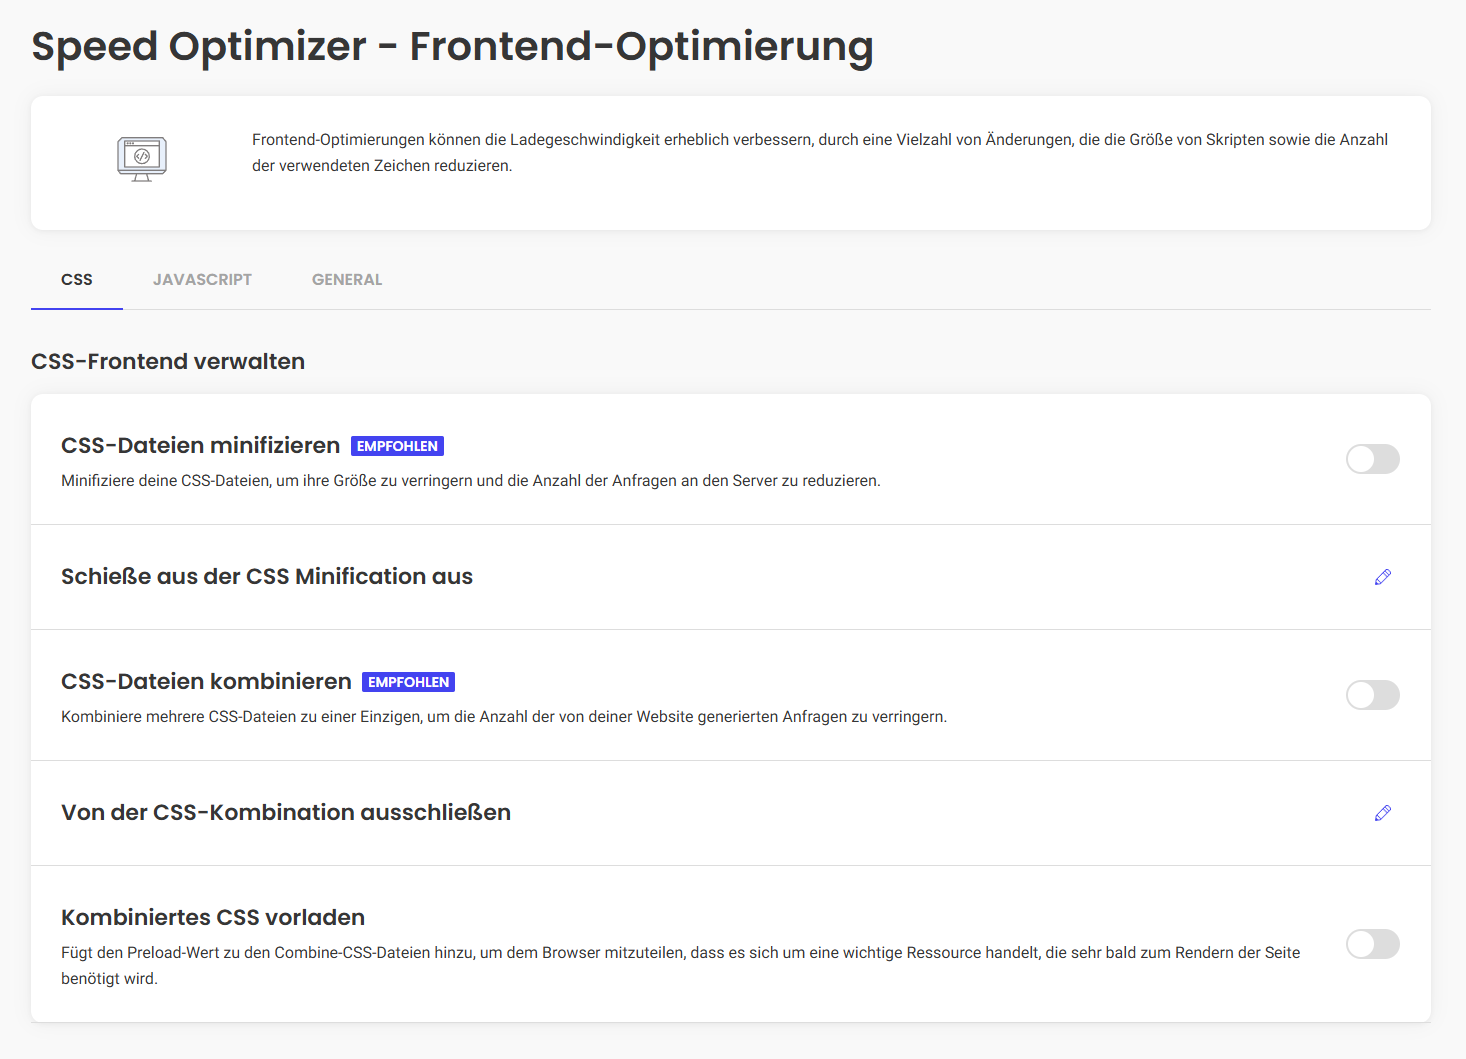This screenshot has width=1466, height=1059.
Task: Click the CSS-Dateien minifizieren heading text
Action: (200, 445)
